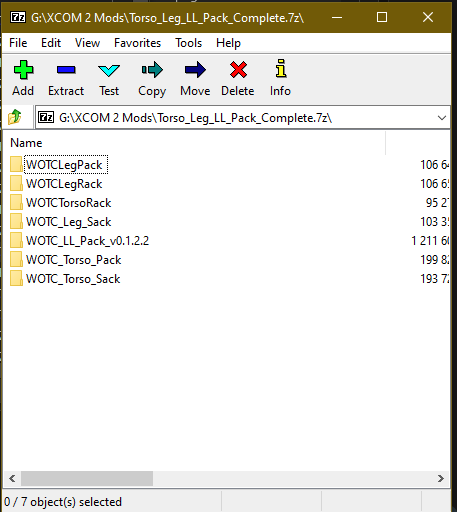
Task: Click the Copy arrow icon
Action: tap(152, 70)
